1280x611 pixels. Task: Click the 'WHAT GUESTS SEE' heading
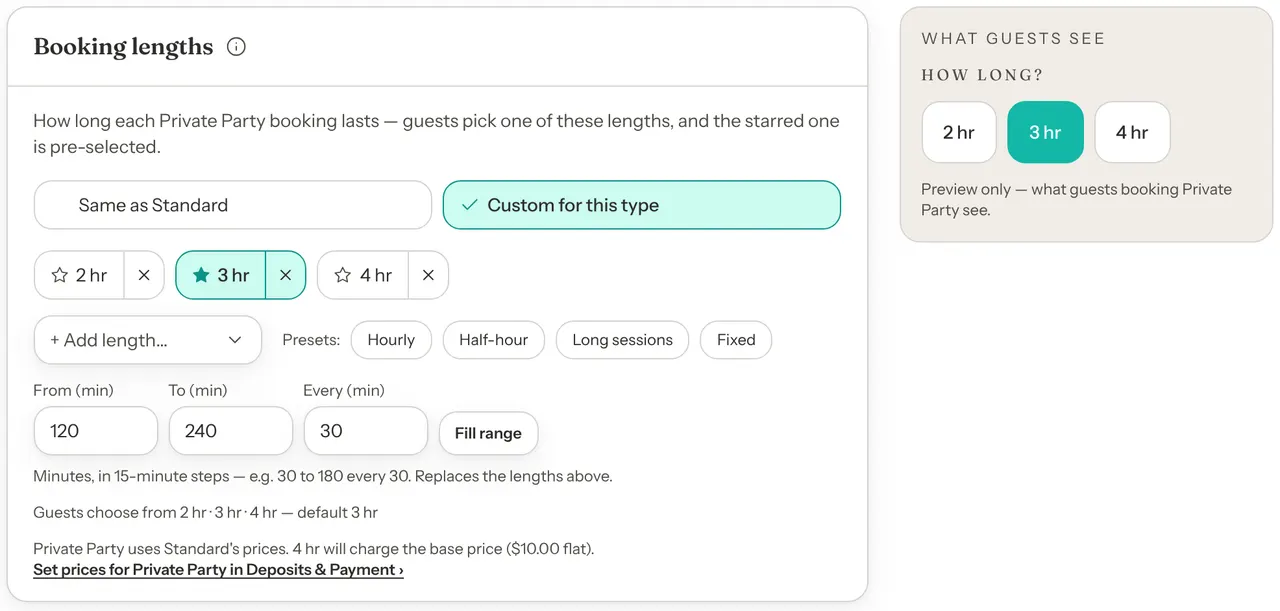(x=1013, y=39)
